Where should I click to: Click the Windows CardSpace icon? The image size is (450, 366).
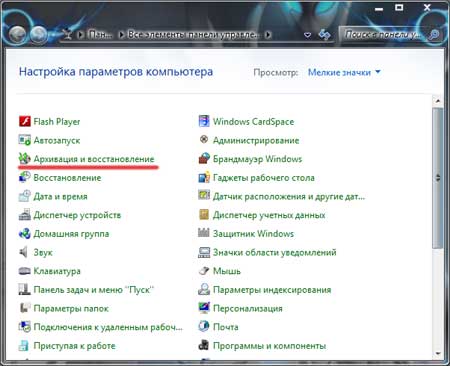[204, 121]
